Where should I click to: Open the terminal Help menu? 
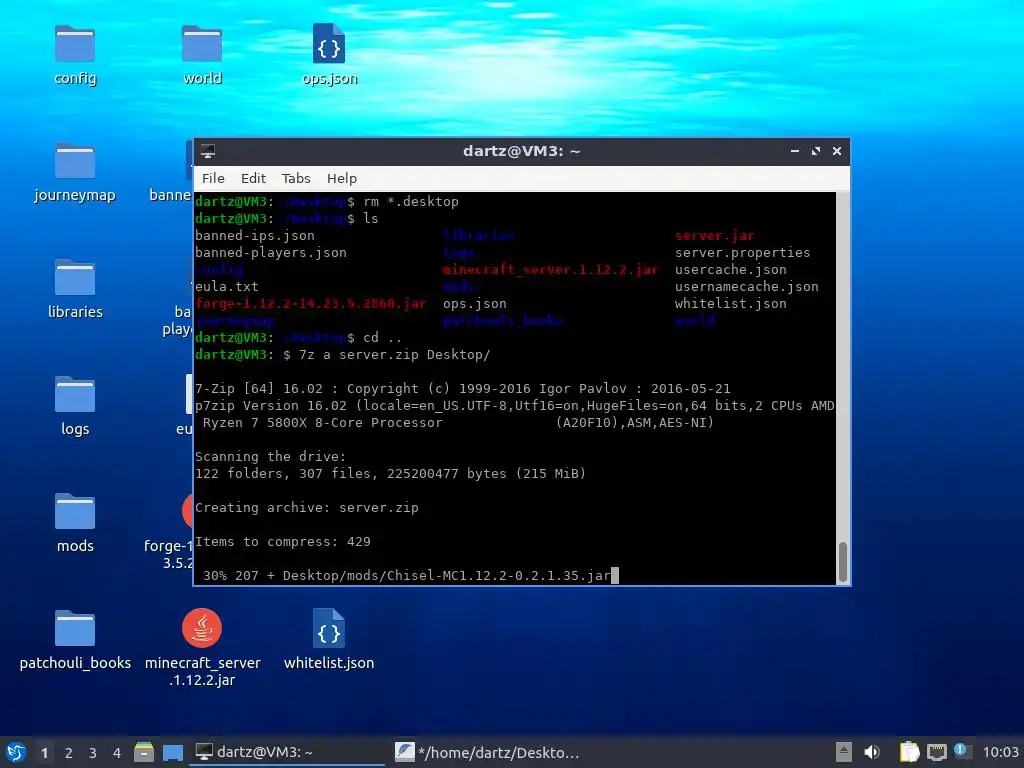coord(342,178)
